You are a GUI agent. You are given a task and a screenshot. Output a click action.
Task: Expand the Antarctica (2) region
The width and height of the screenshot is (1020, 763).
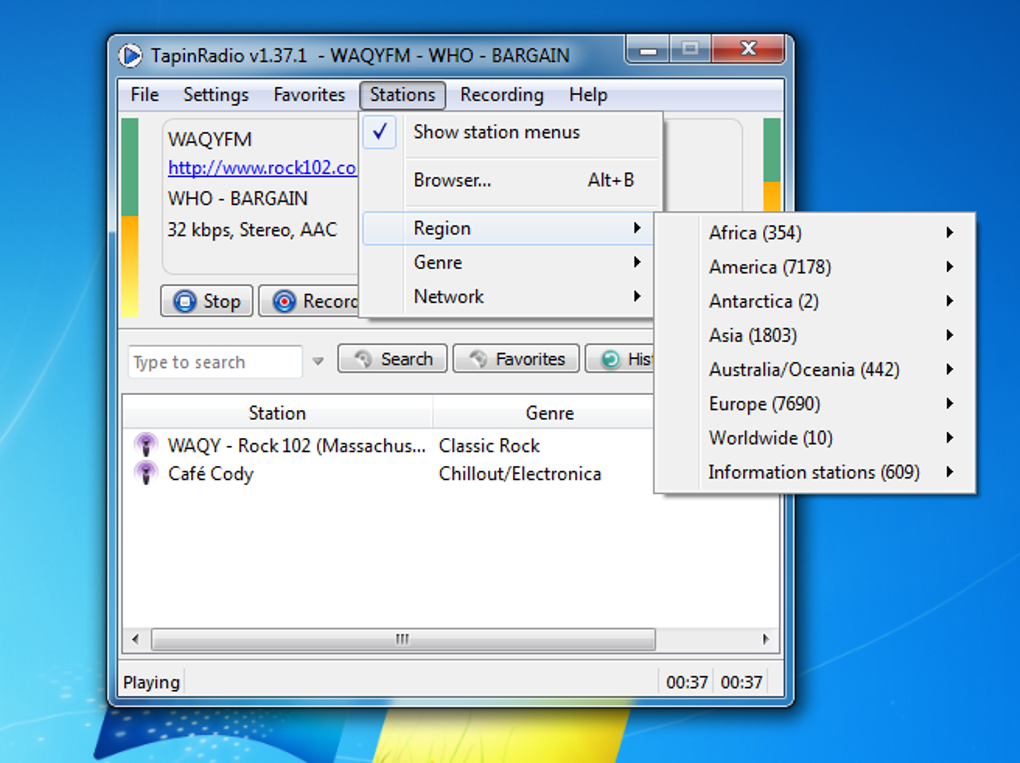[x=814, y=301]
